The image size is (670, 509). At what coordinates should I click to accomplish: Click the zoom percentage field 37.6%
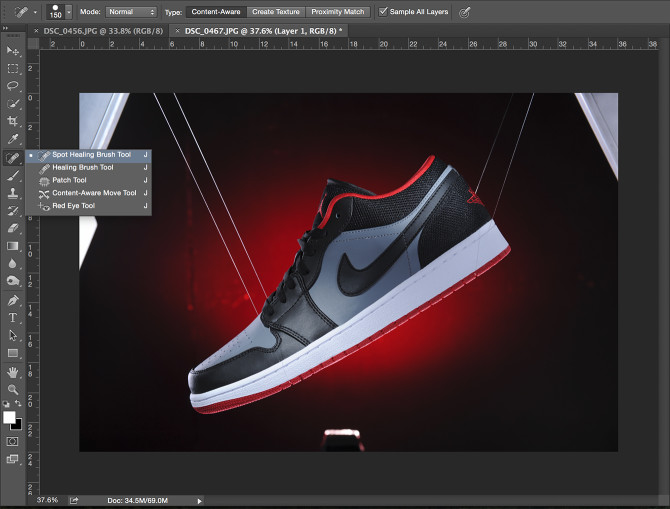click(47, 500)
